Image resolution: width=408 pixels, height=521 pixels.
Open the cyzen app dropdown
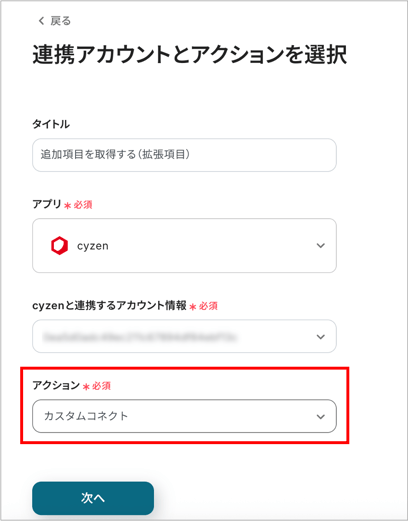point(184,246)
